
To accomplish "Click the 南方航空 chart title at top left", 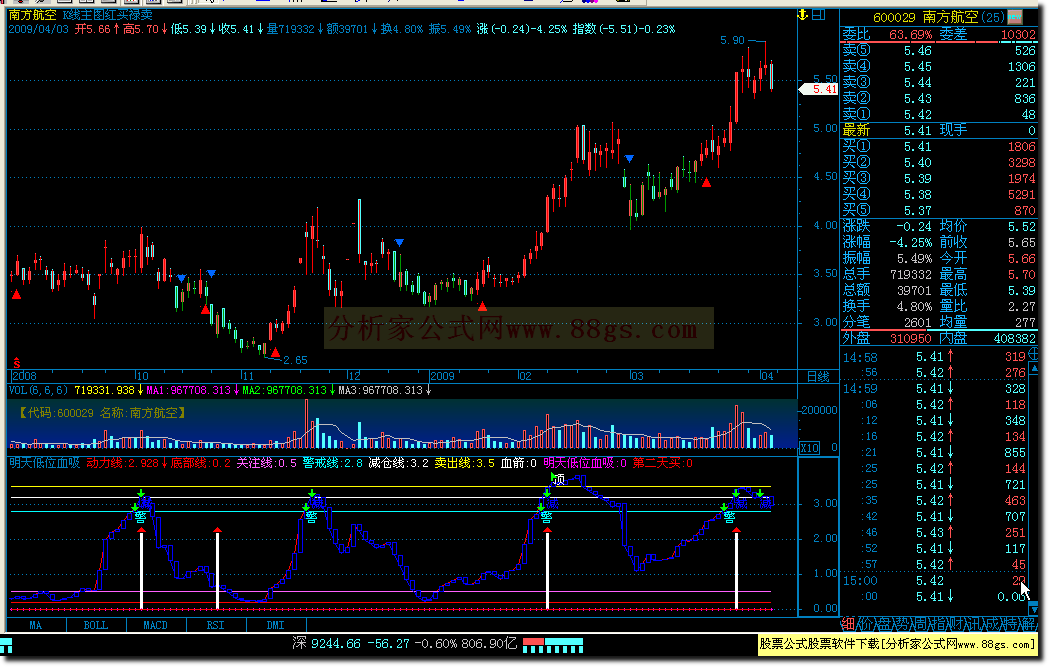I will (x=32, y=15).
